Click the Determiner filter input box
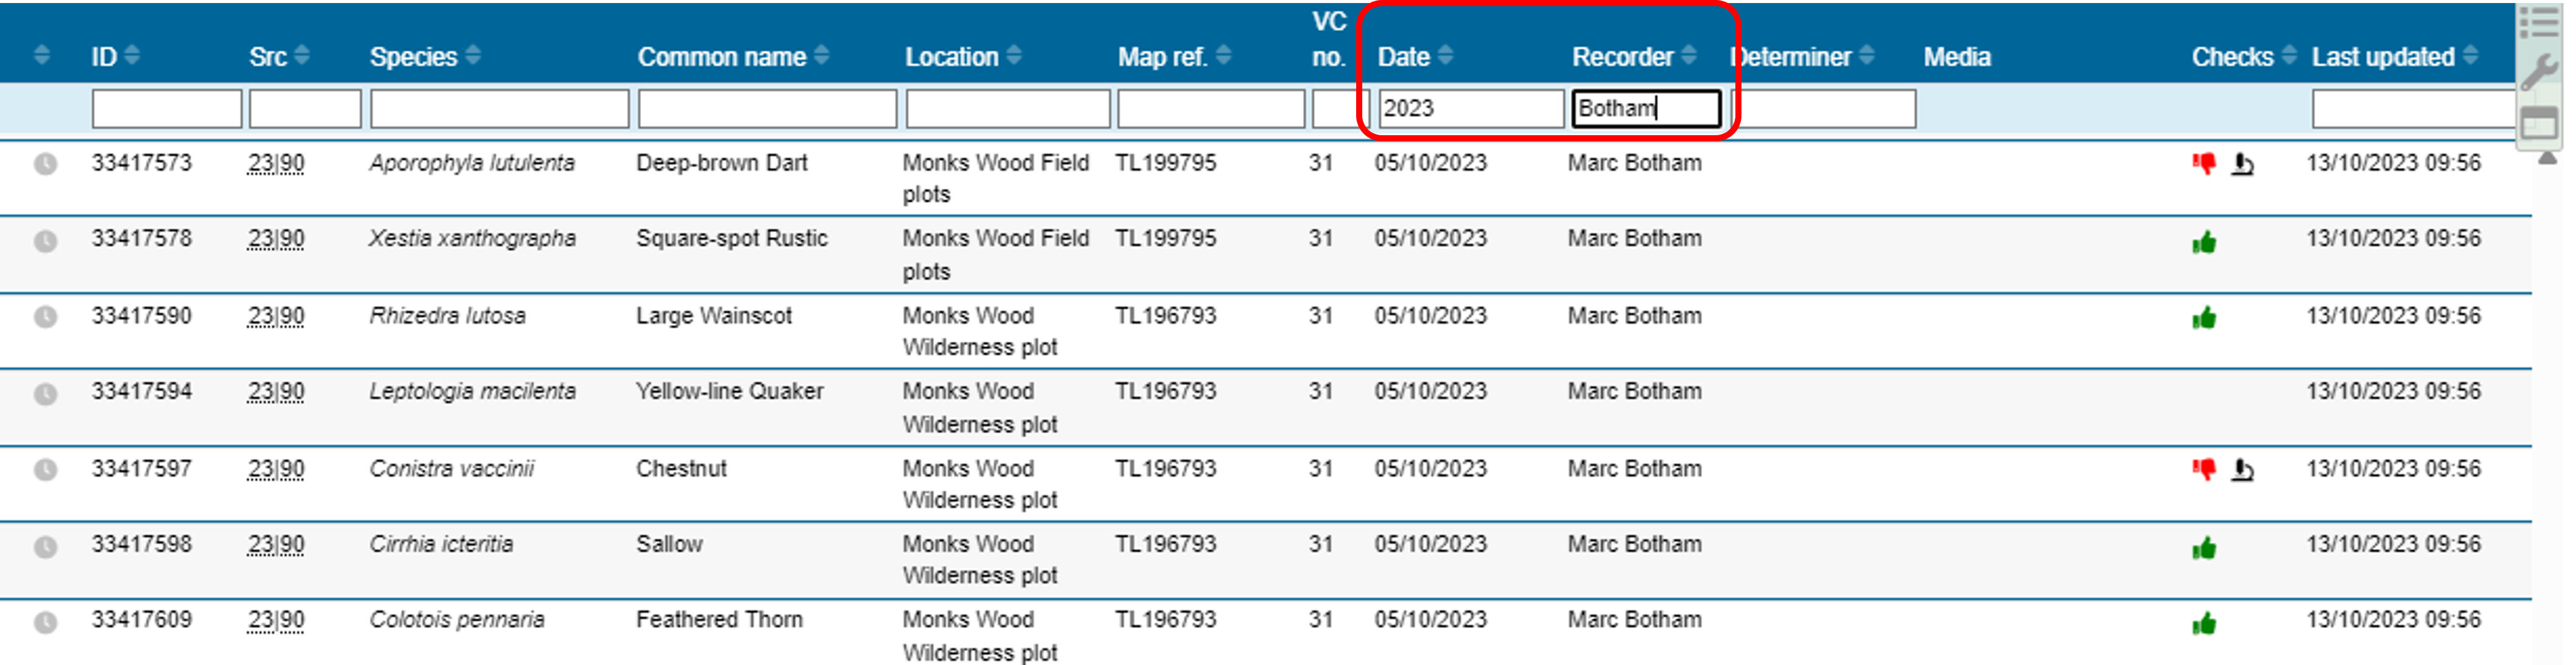Screen dimensions: 2576x665 click(1823, 108)
